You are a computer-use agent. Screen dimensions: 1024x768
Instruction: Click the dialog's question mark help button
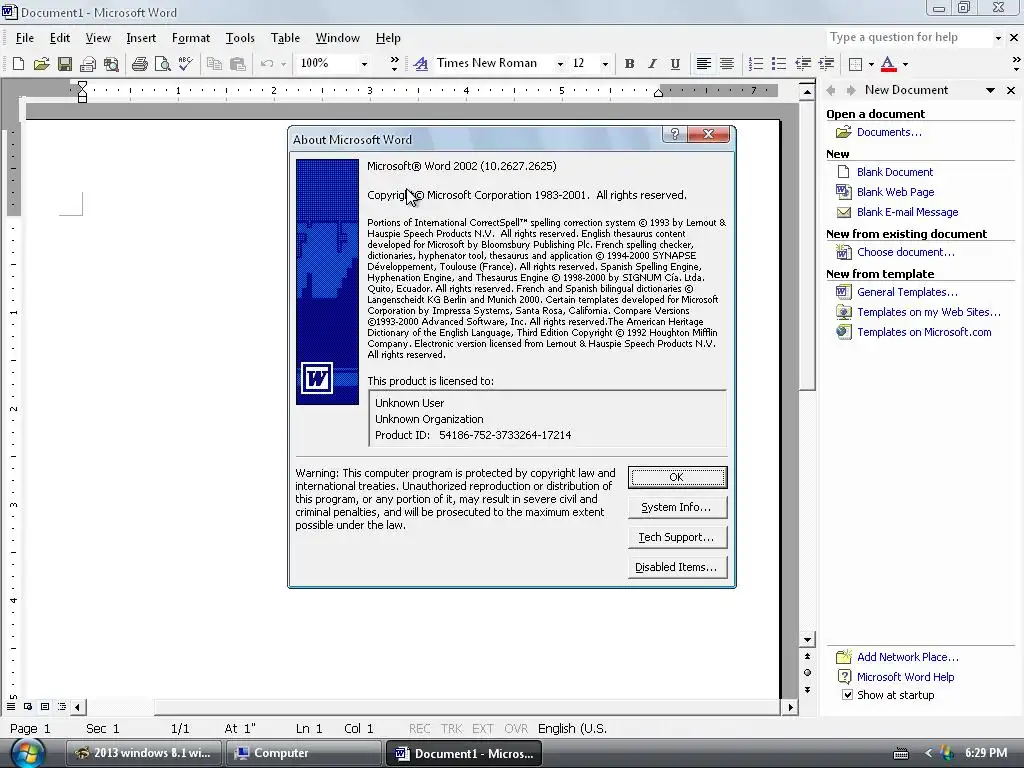pos(675,134)
